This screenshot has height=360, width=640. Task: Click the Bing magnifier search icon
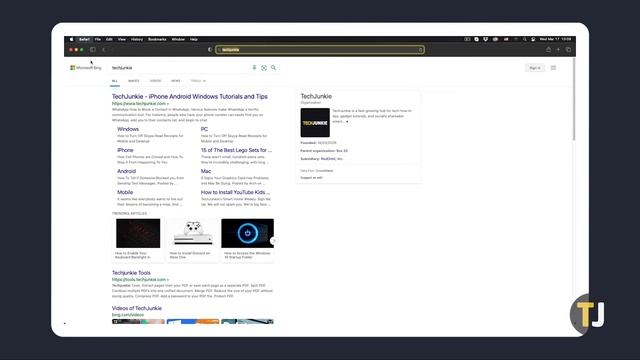[273, 68]
